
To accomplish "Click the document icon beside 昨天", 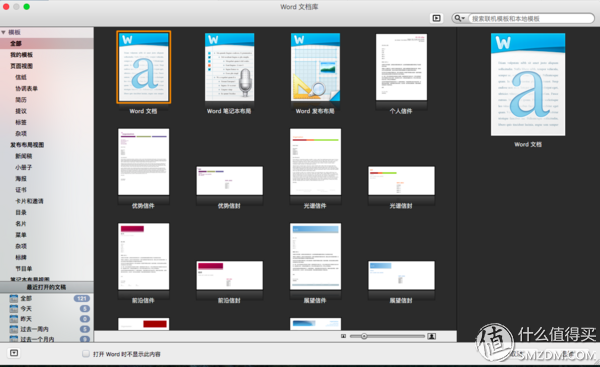I will (x=14, y=319).
